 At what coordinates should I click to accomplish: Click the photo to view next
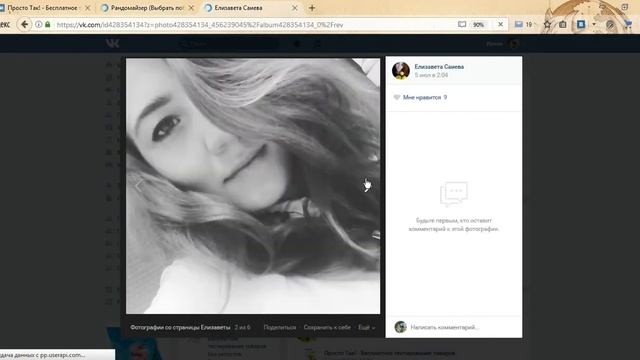point(253,186)
